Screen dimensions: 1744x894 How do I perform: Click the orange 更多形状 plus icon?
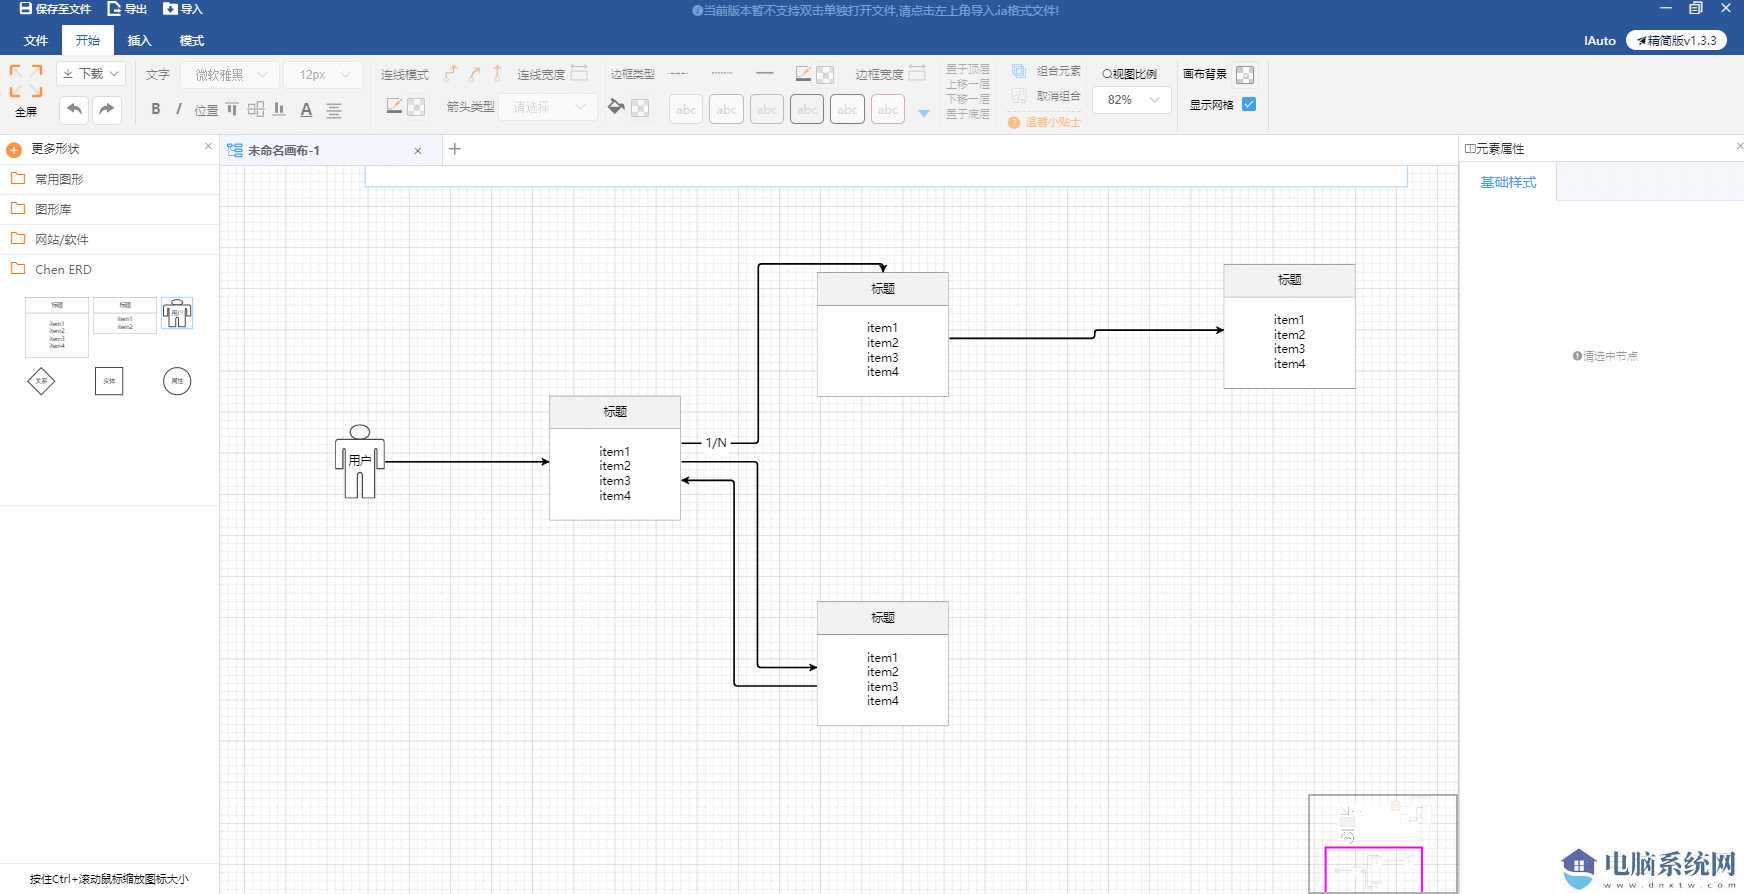pos(14,150)
